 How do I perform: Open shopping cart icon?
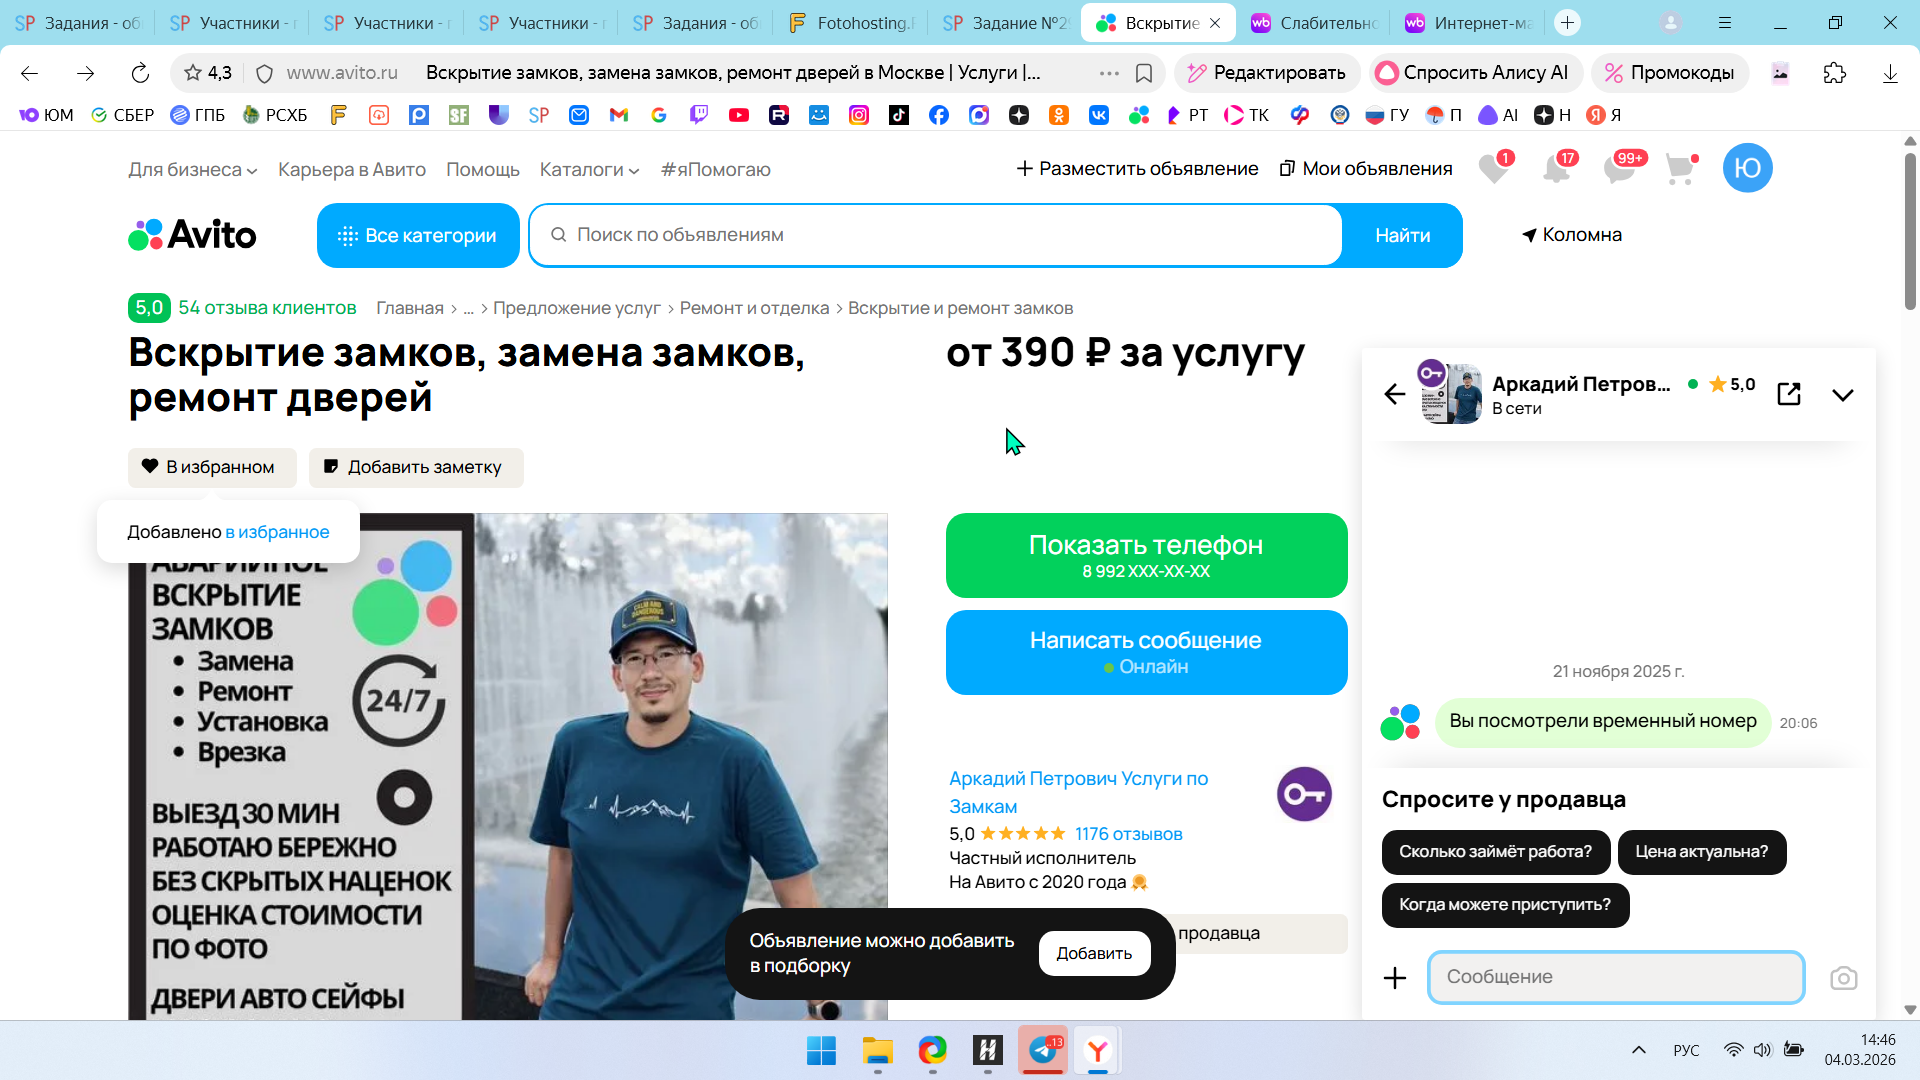pyautogui.click(x=1681, y=169)
